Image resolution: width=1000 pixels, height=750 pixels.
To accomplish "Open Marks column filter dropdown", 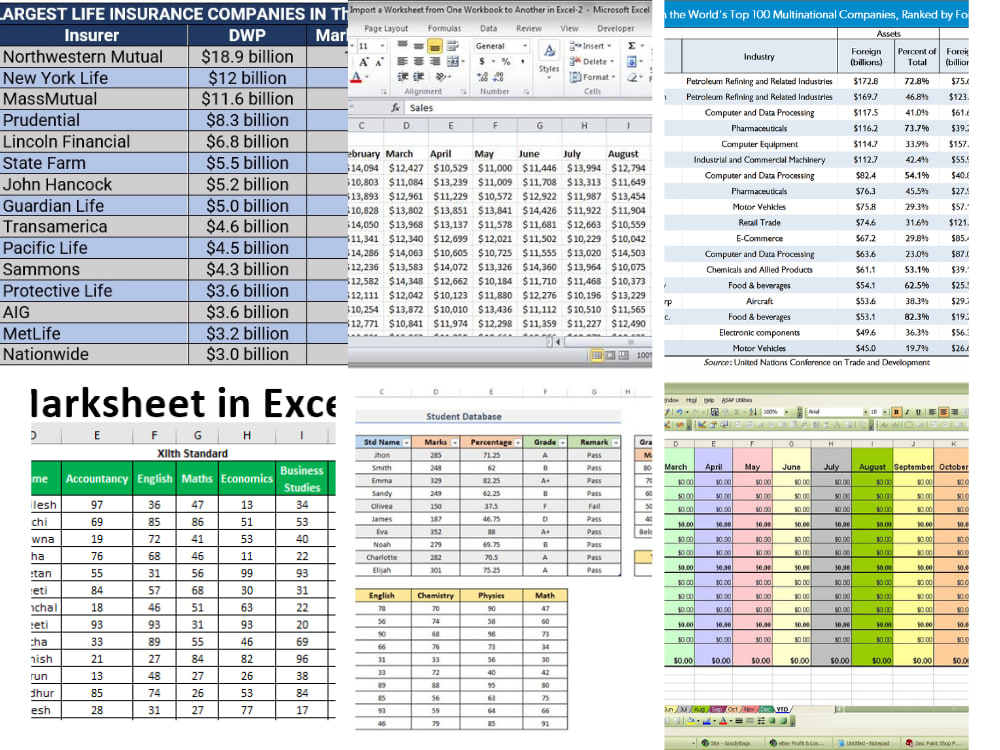I will pos(455,442).
